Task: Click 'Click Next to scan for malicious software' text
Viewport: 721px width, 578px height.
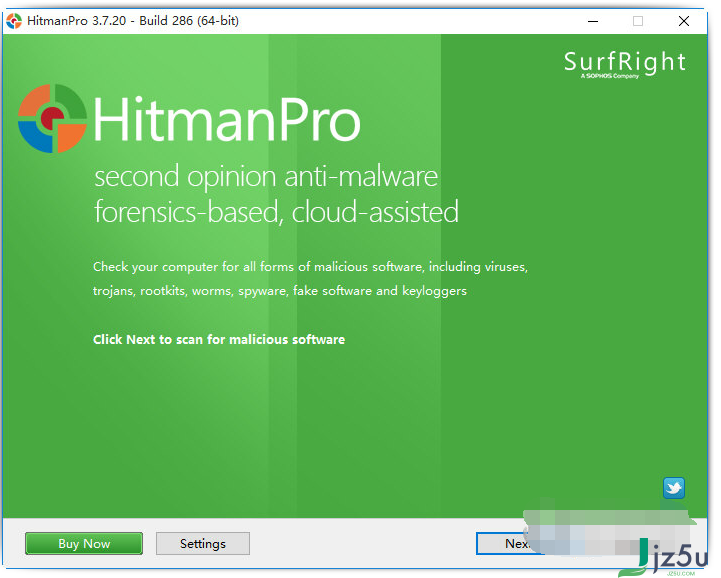Action: point(219,339)
